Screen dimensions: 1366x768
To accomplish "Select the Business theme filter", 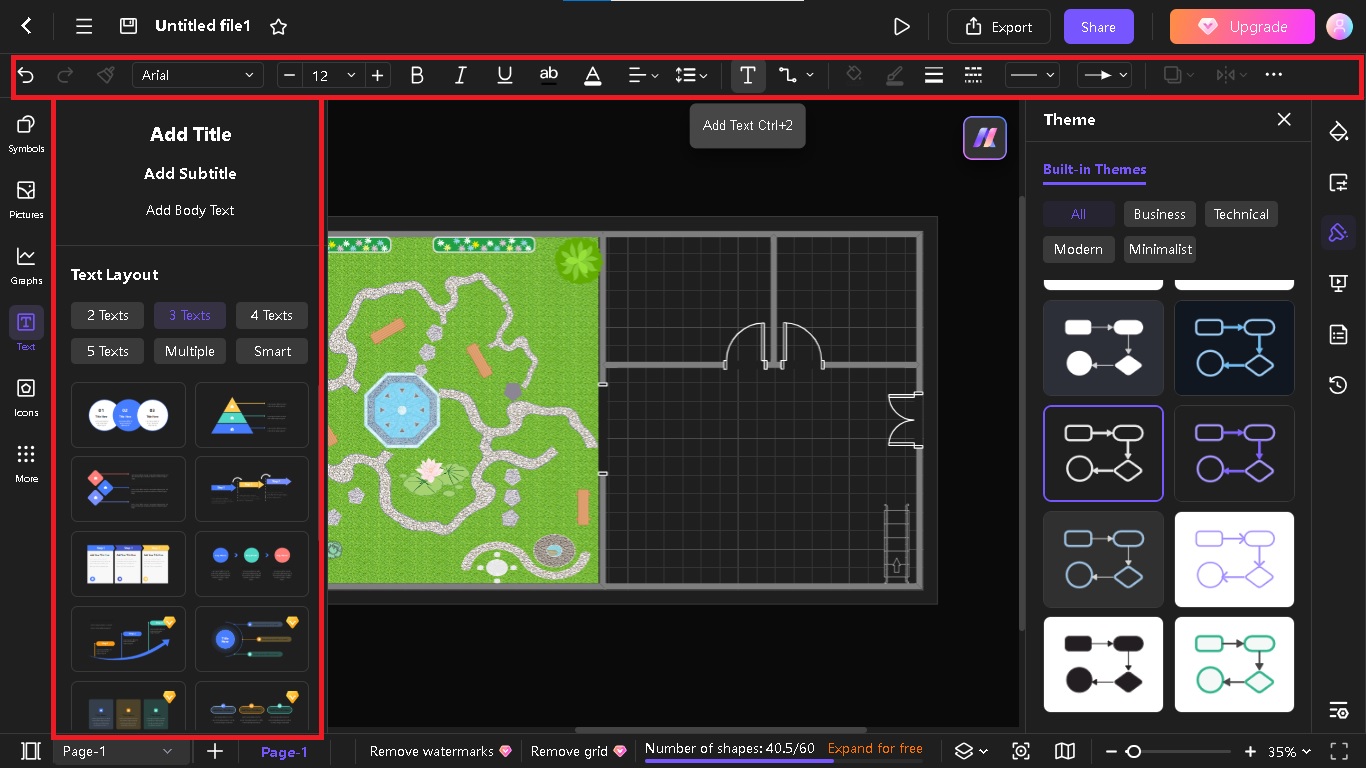I will click(1159, 214).
